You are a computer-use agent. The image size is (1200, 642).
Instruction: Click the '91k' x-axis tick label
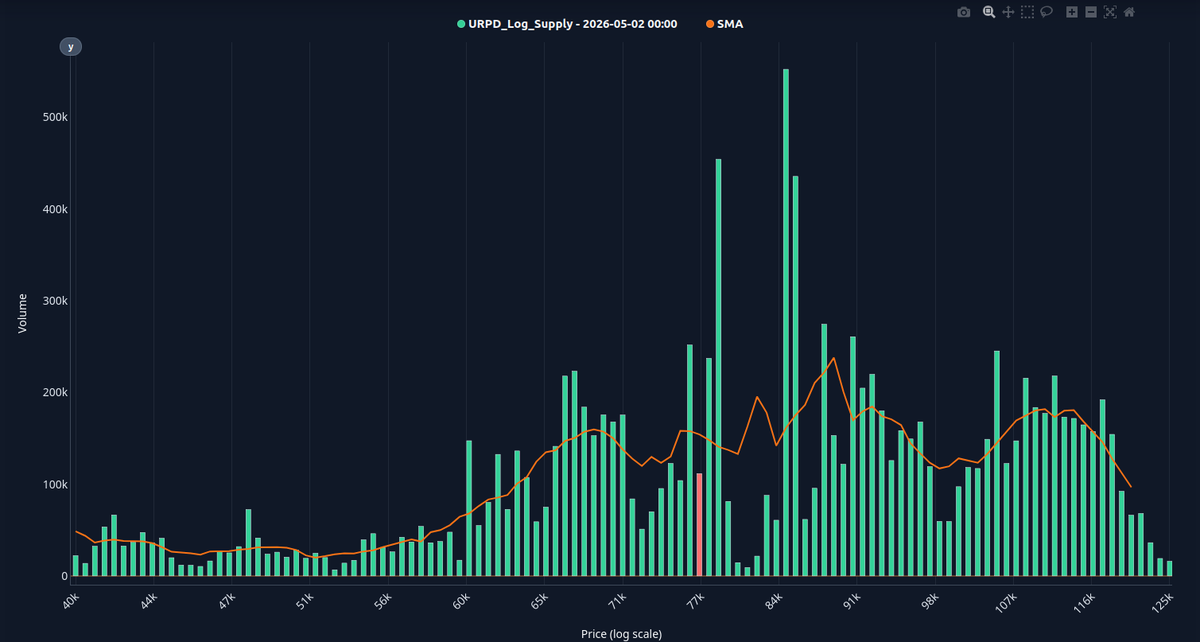(851, 602)
